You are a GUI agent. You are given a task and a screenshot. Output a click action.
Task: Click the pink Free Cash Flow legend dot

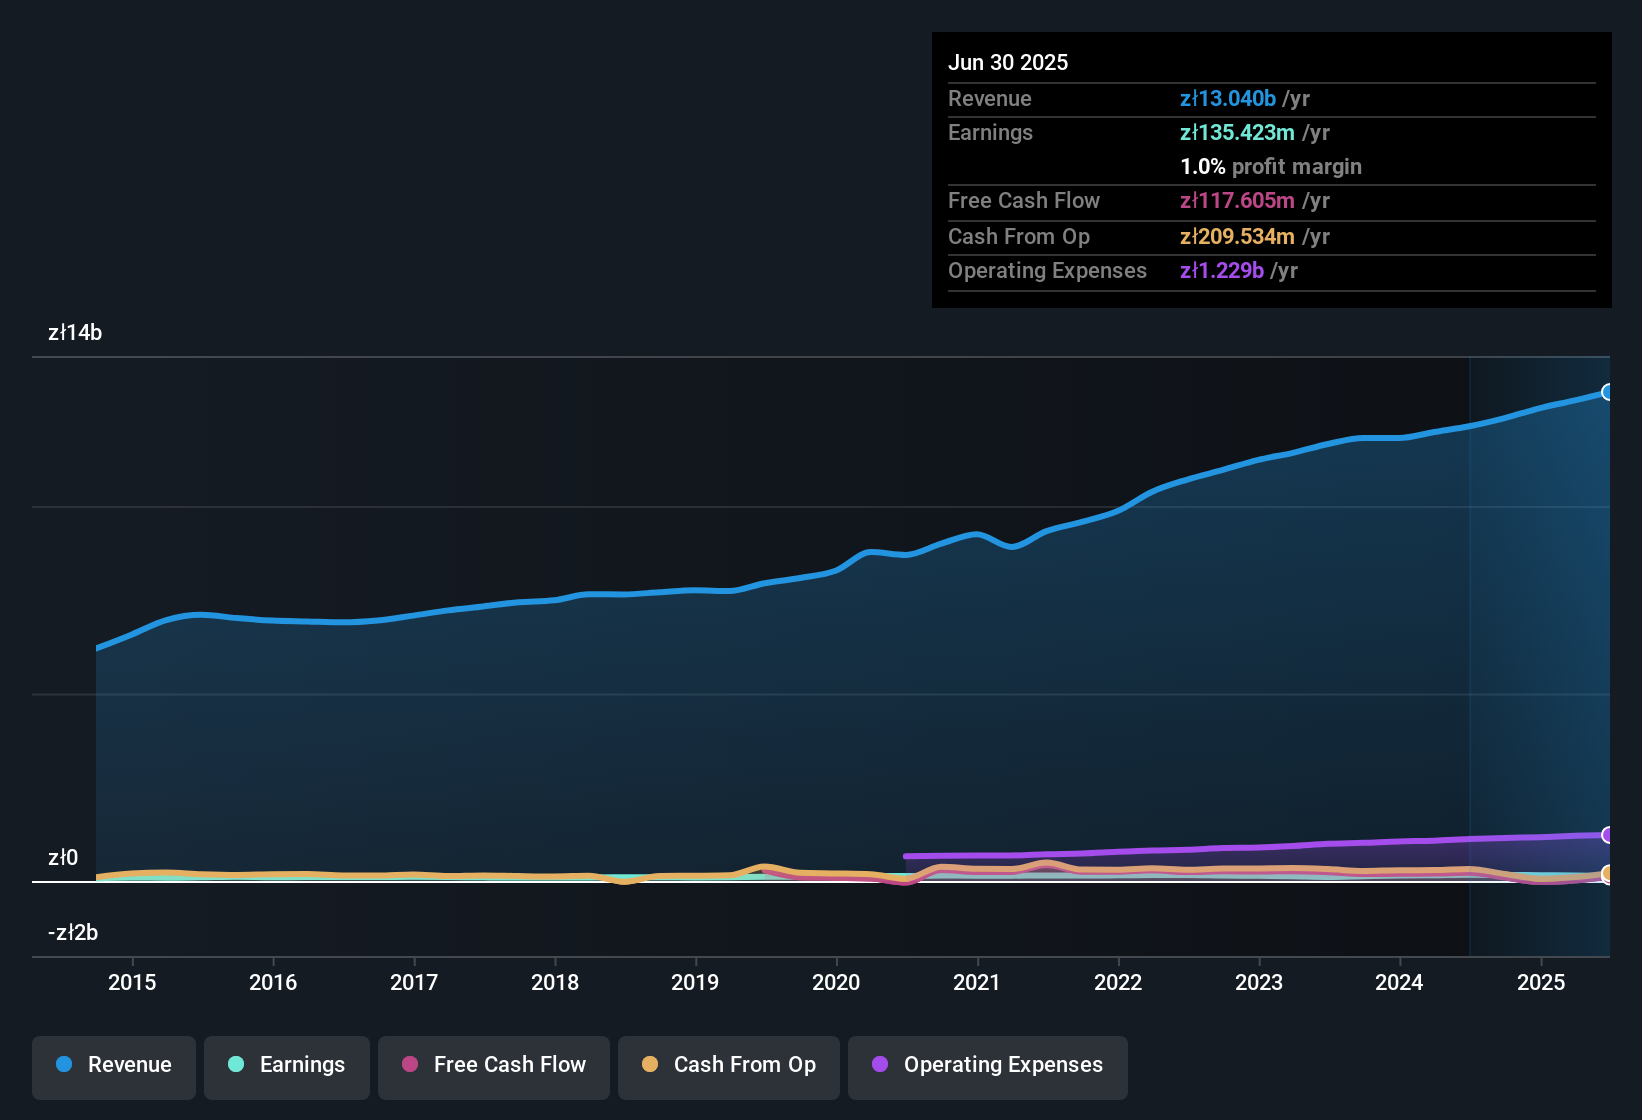tap(410, 1065)
